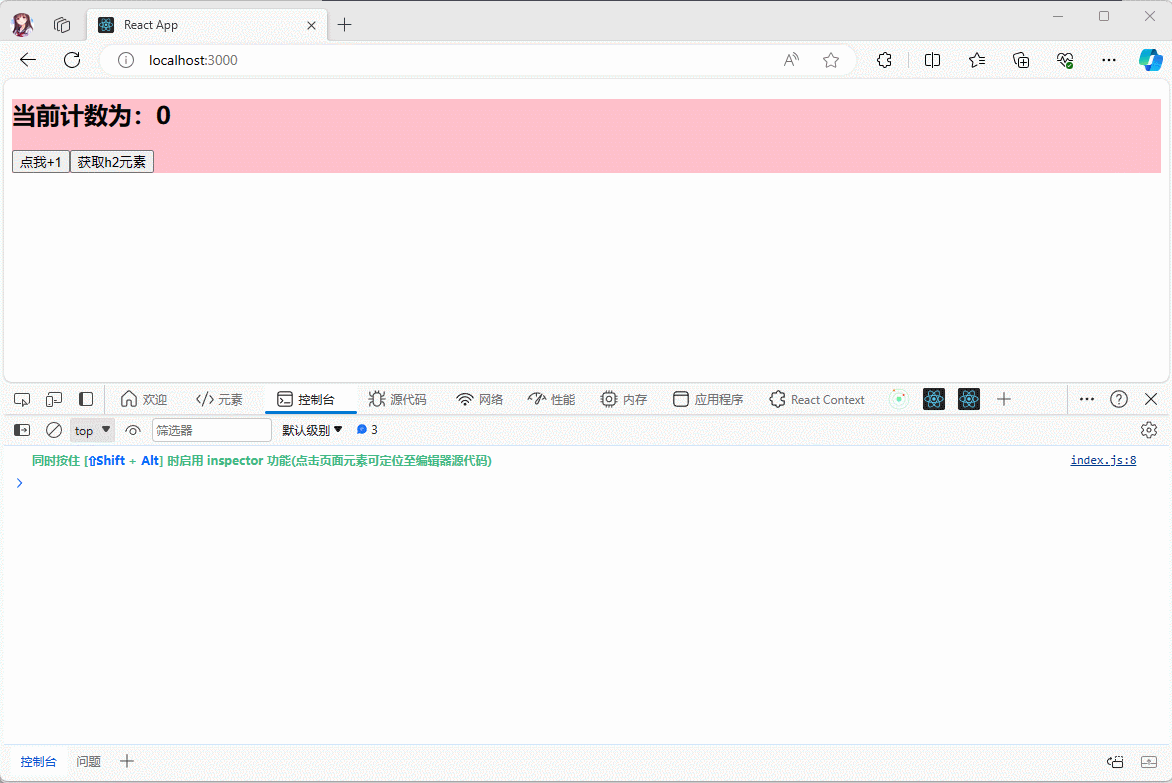Viewport: 1172px width, 783px height.
Task: Open DevTools help icon
Action: [x=1119, y=399]
